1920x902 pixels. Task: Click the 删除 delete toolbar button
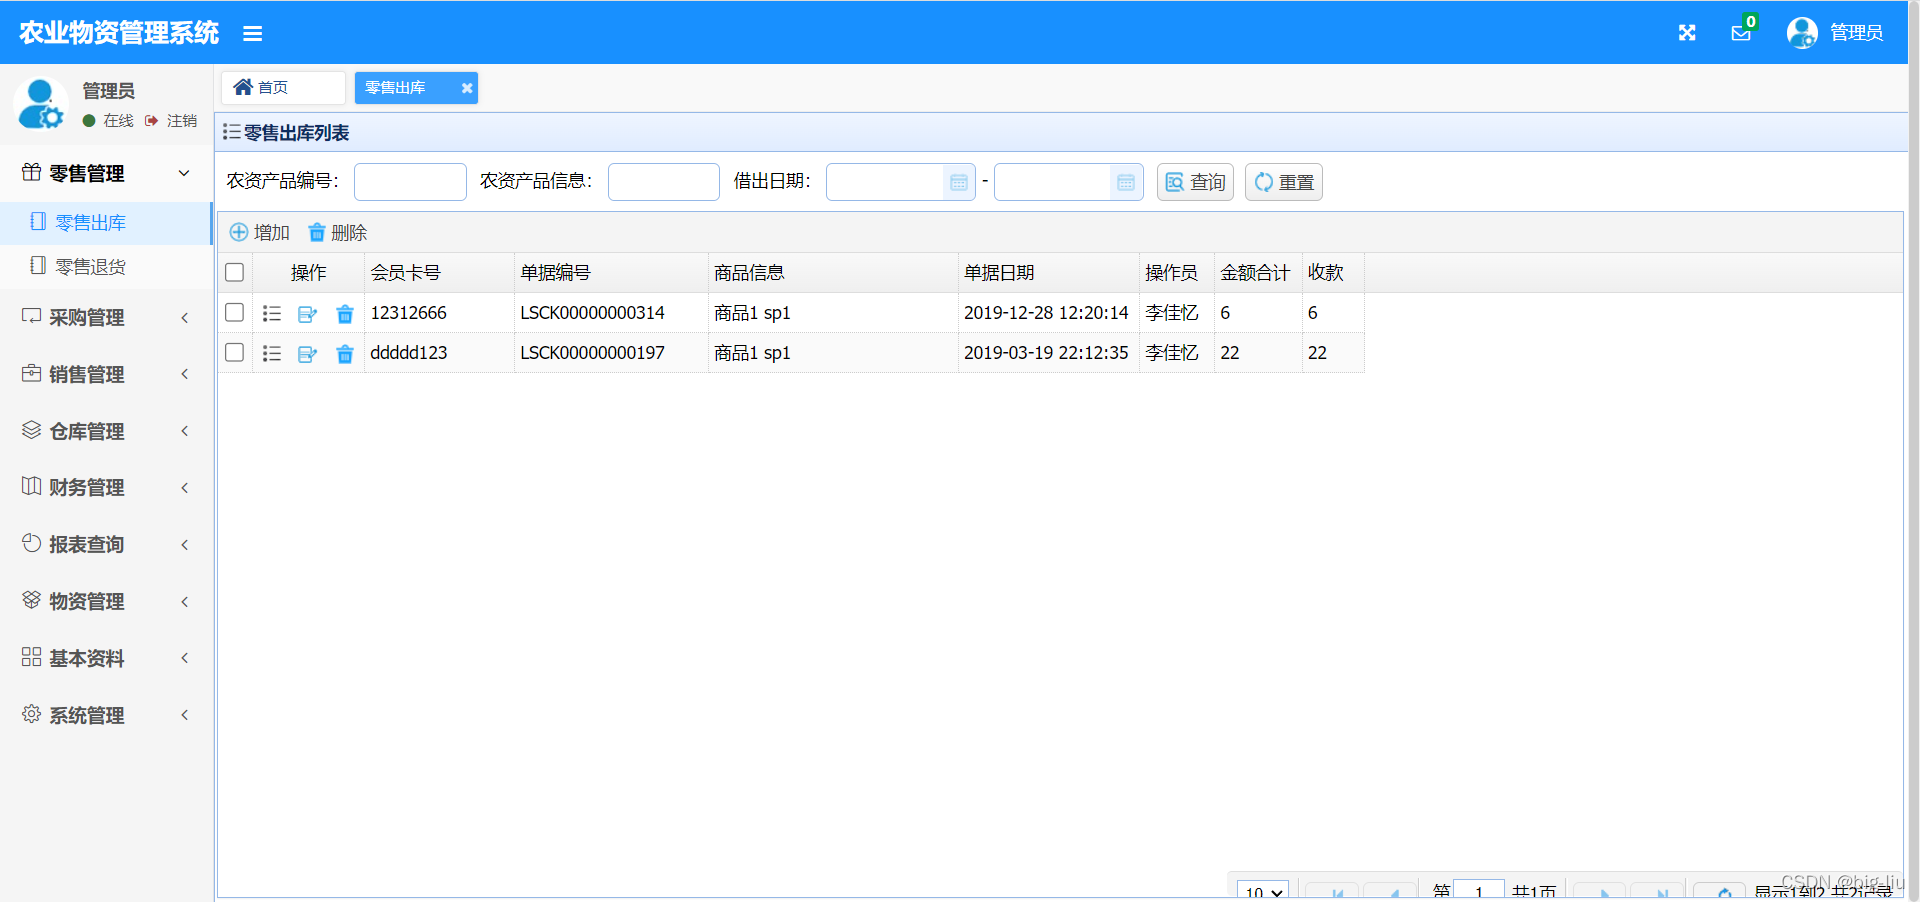click(338, 233)
